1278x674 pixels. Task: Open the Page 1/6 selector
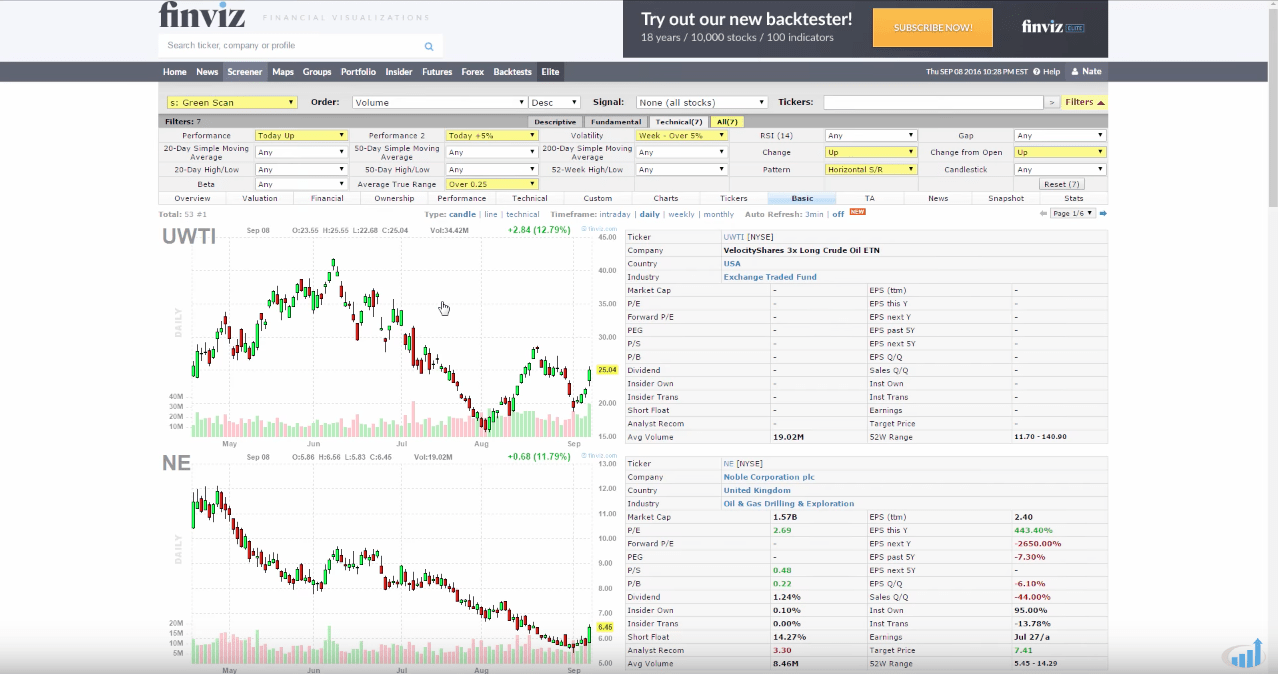click(1073, 213)
